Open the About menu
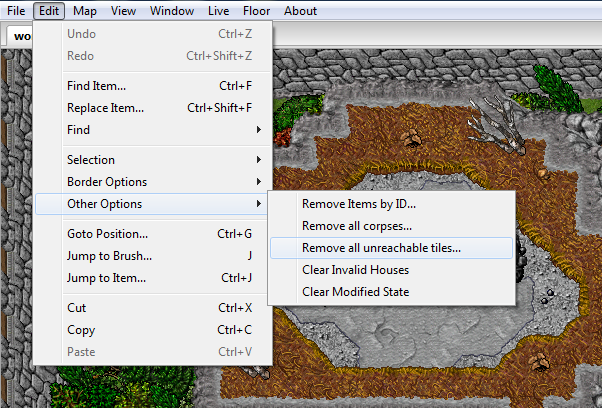Screen dimensions: 602x408 (300, 11)
